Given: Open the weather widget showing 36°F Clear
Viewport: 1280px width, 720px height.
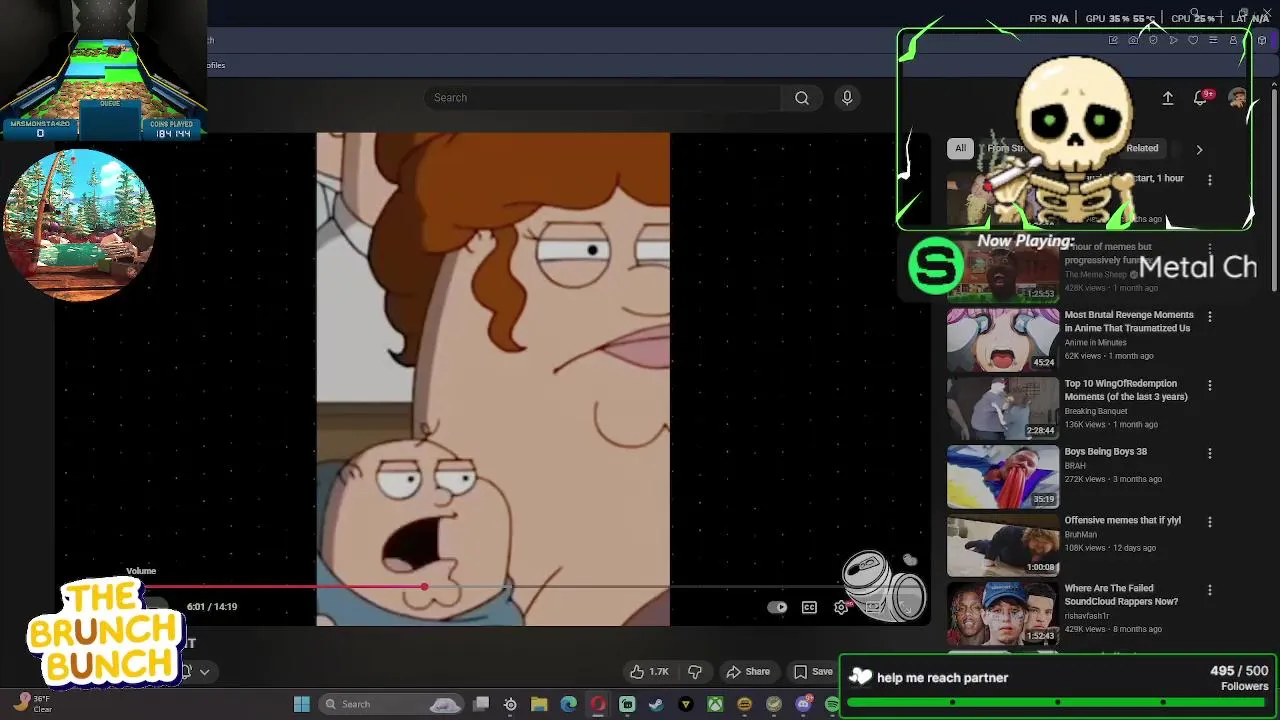Looking at the screenshot, I should tap(32, 704).
